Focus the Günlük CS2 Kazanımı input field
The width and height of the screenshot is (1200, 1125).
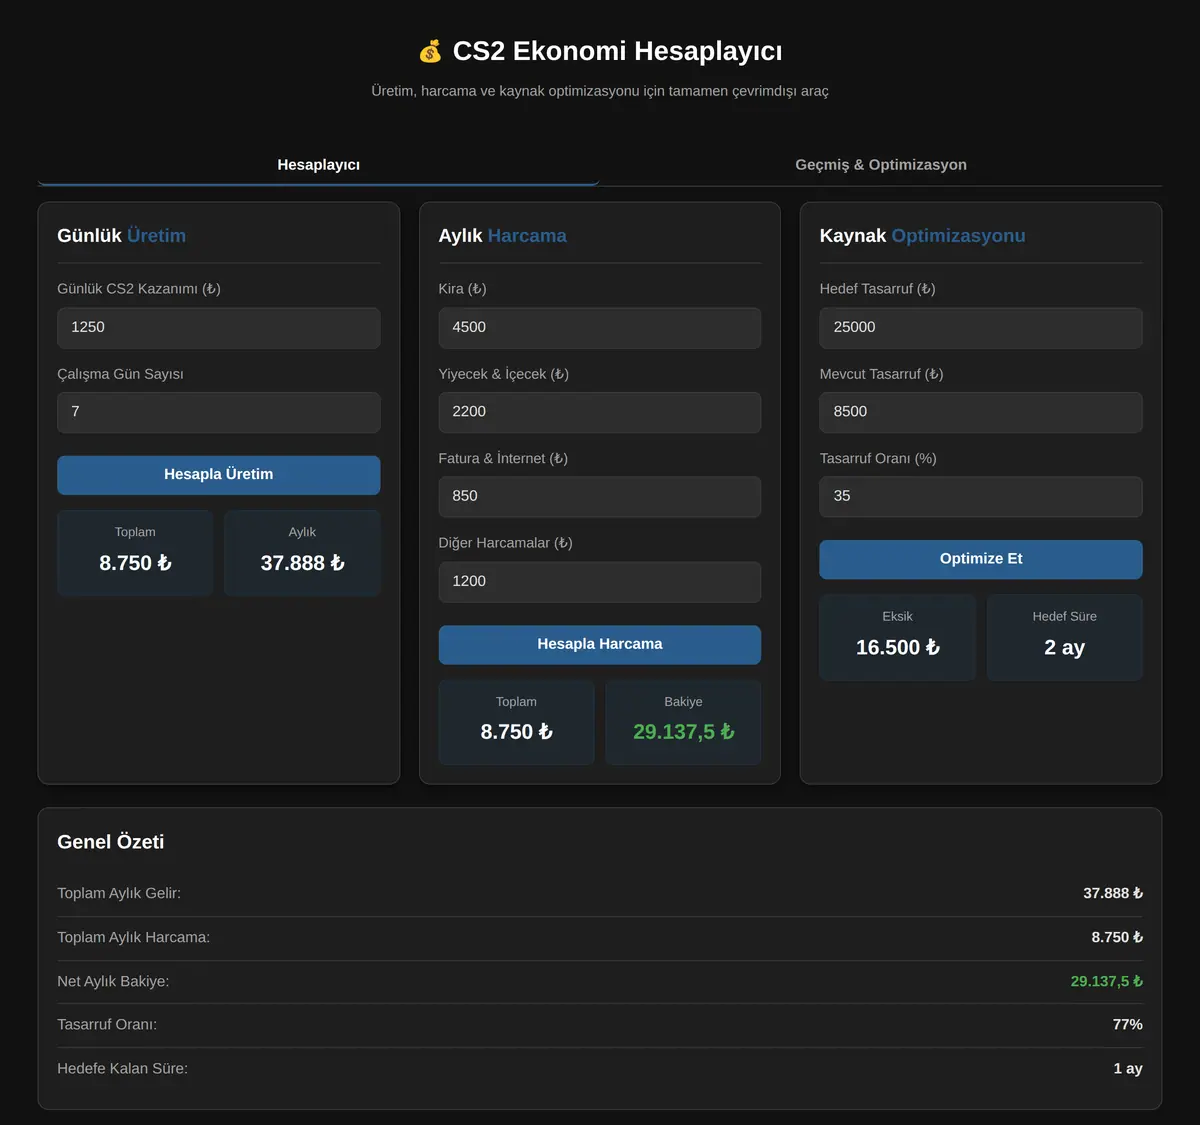click(219, 328)
